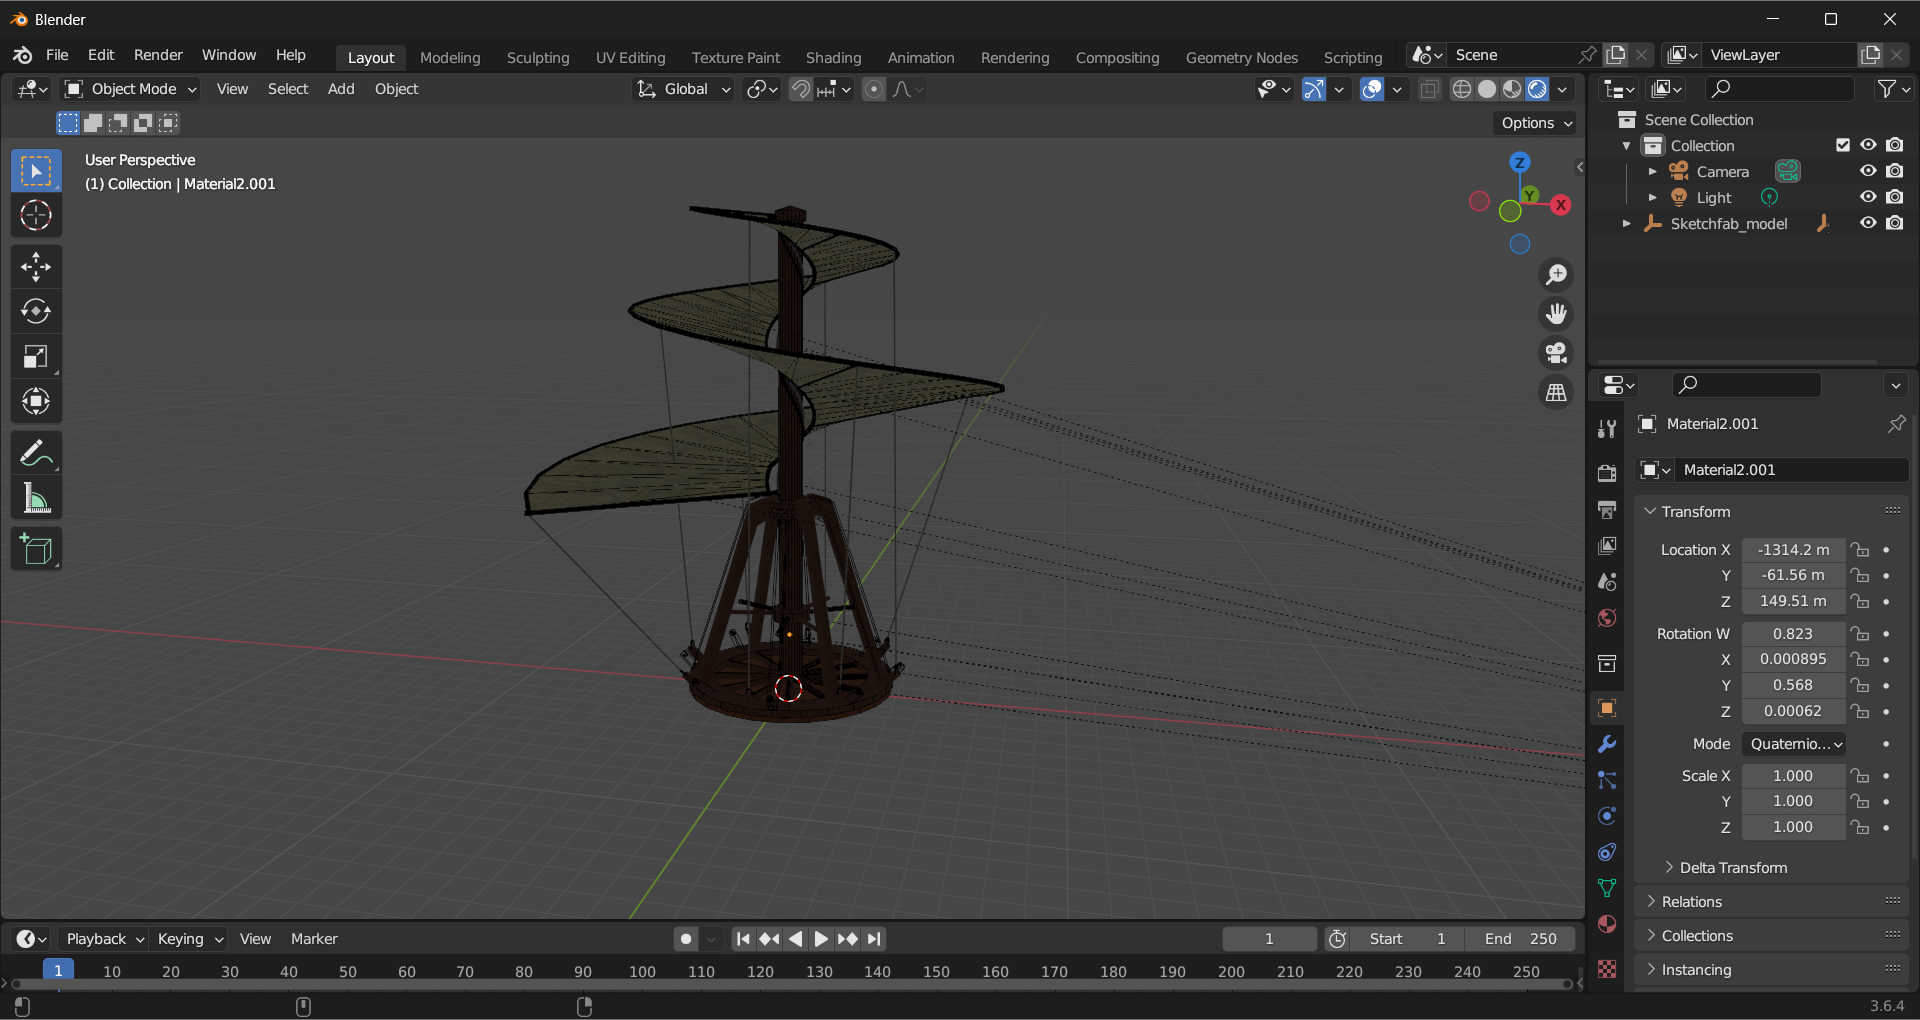Hide Sketchfab_model via eye icon
1920x1020 pixels.
click(x=1868, y=223)
